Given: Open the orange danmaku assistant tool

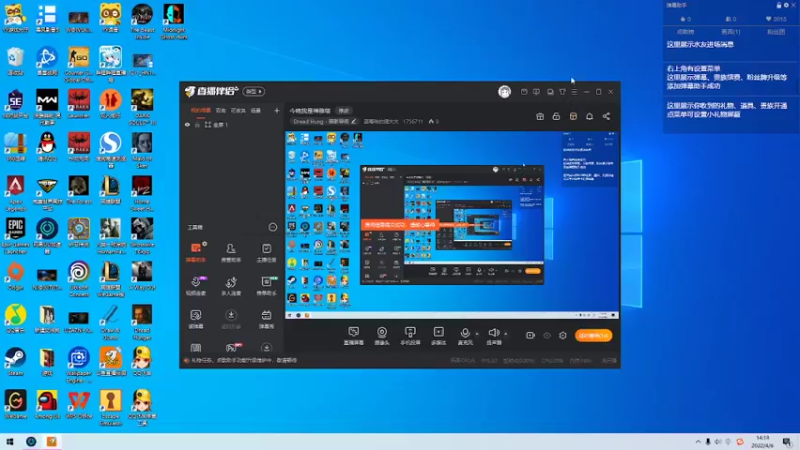Looking at the screenshot, I should pyautogui.click(x=196, y=252).
